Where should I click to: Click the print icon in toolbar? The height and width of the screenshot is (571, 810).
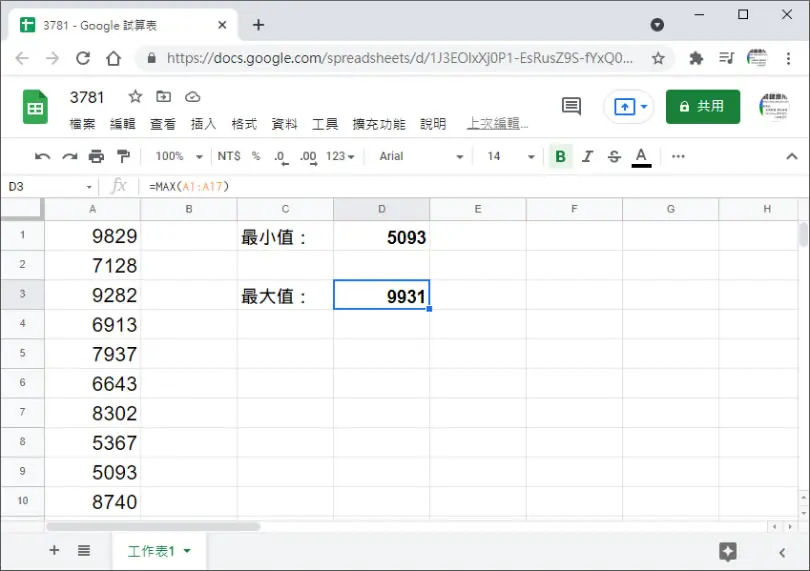(x=96, y=156)
